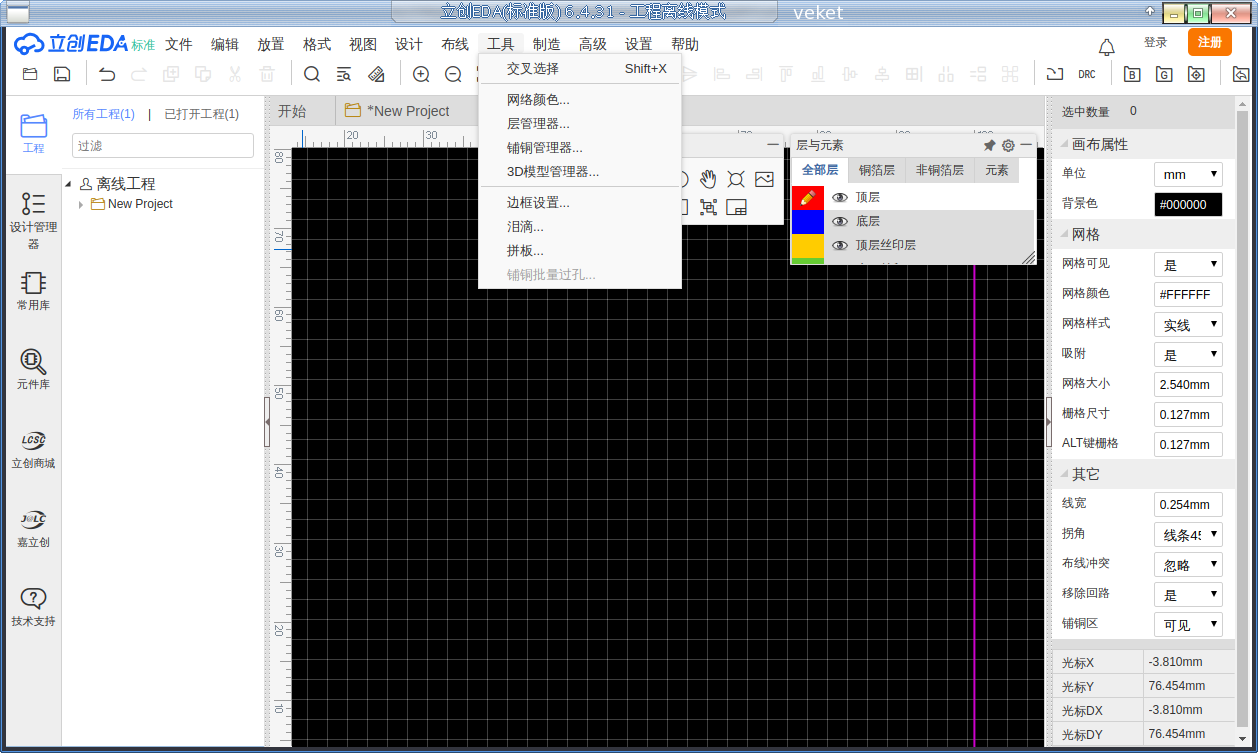Click the B (BOM) toolbar icon
This screenshot has width=1258, height=753.
click(x=1132, y=74)
